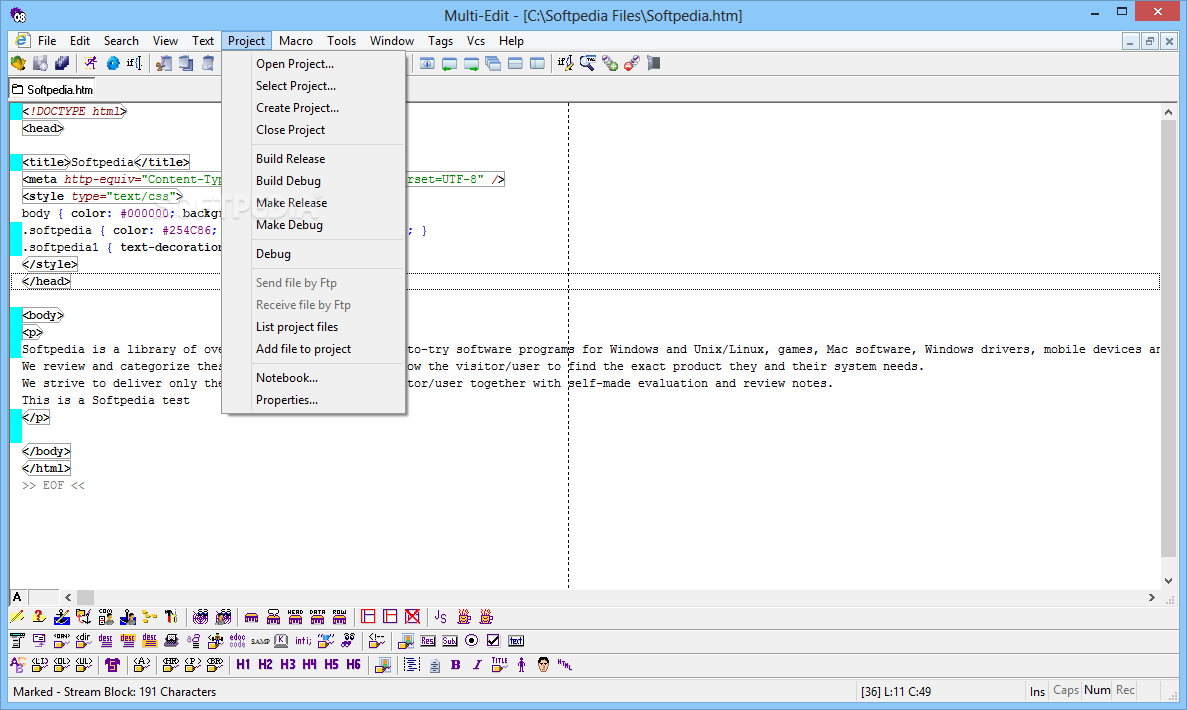1187x710 pixels.
Task: Click the SAMP tag icon
Action: (x=260, y=641)
